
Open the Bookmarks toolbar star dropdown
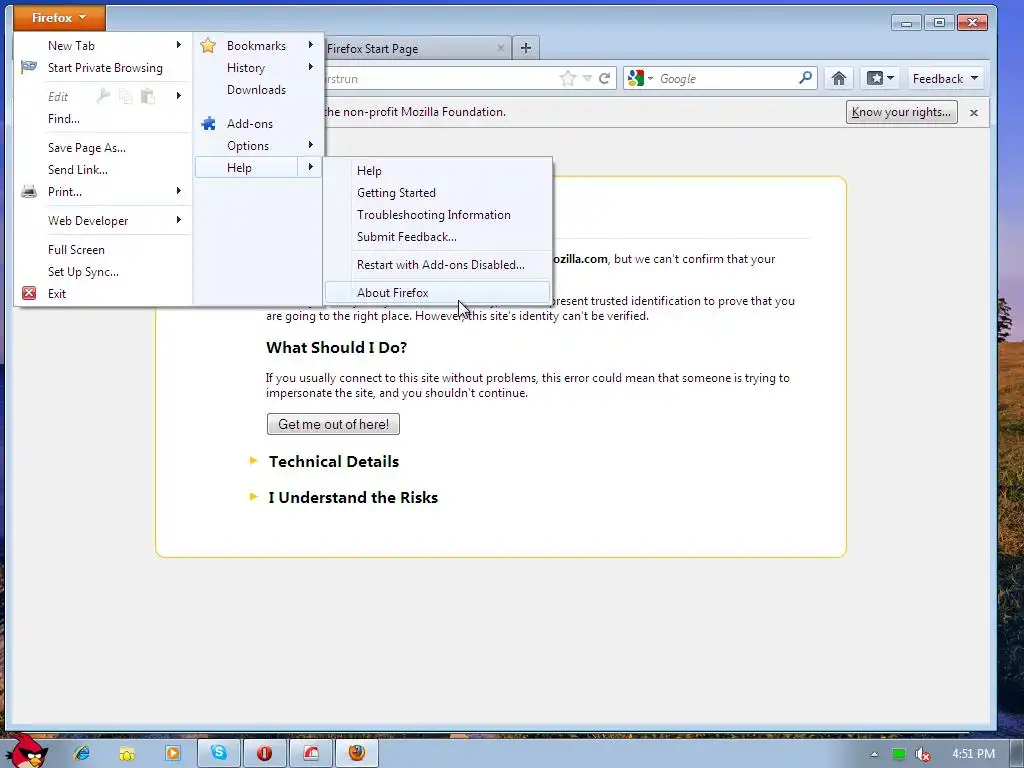pos(880,79)
